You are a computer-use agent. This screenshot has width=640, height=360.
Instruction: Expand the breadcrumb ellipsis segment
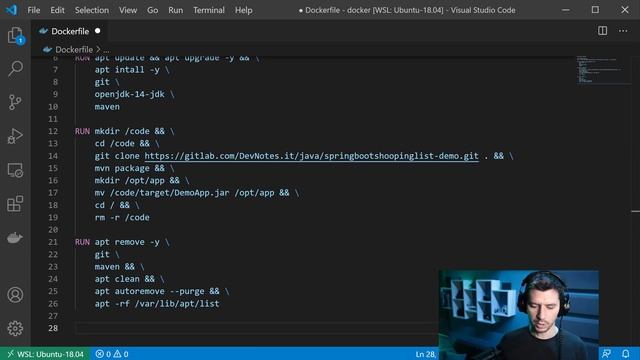[106, 50]
